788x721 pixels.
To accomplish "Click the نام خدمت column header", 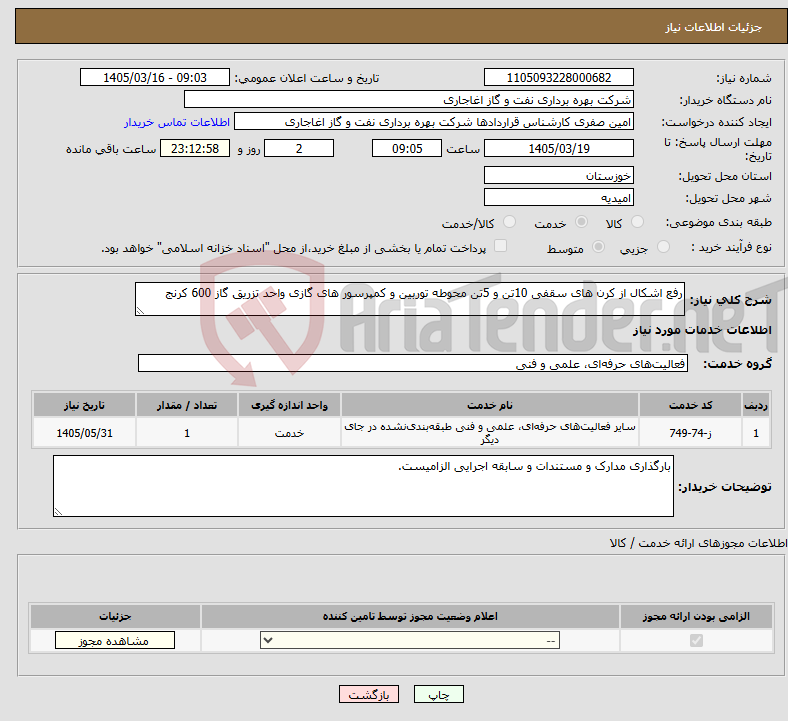I will click(x=489, y=405).
